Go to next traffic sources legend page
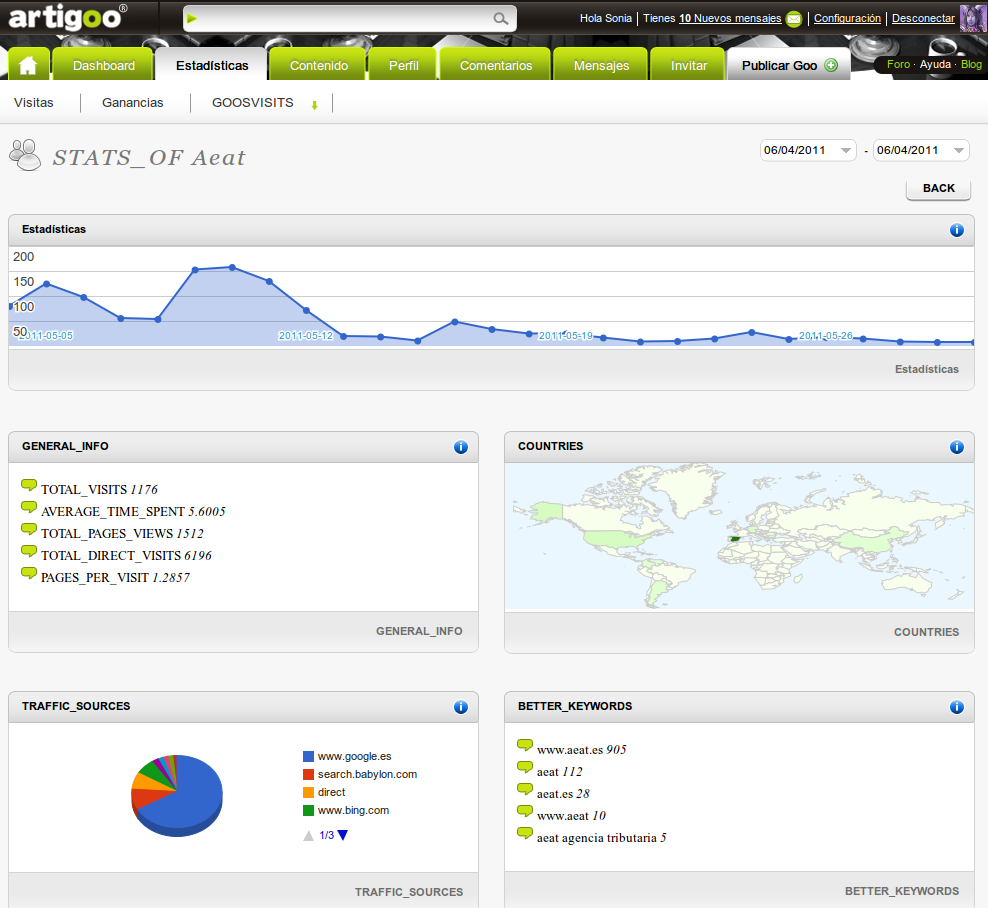The width and height of the screenshot is (988, 908). coord(343,835)
